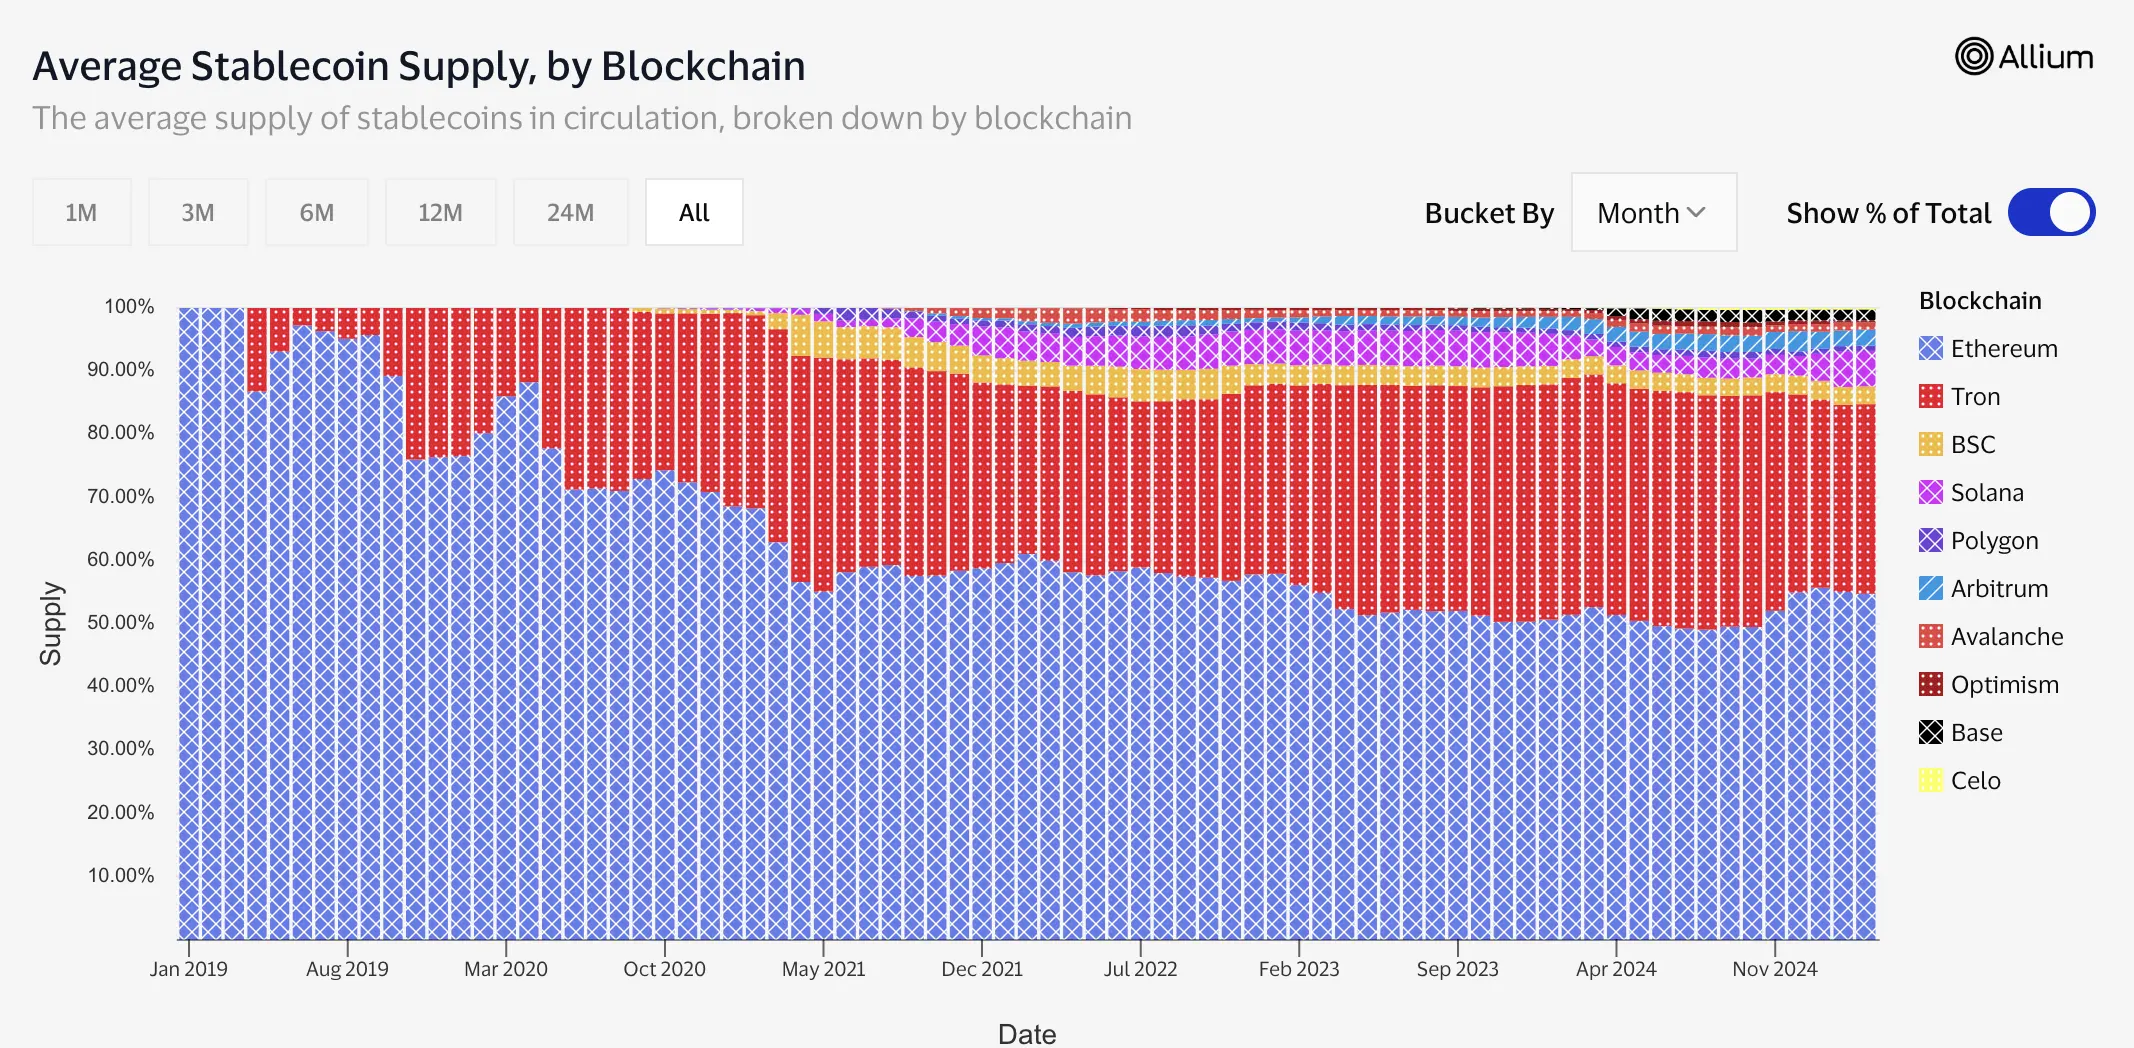The image size is (2134, 1048).
Task: Click the Polygon legend pattern icon
Action: click(1931, 540)
